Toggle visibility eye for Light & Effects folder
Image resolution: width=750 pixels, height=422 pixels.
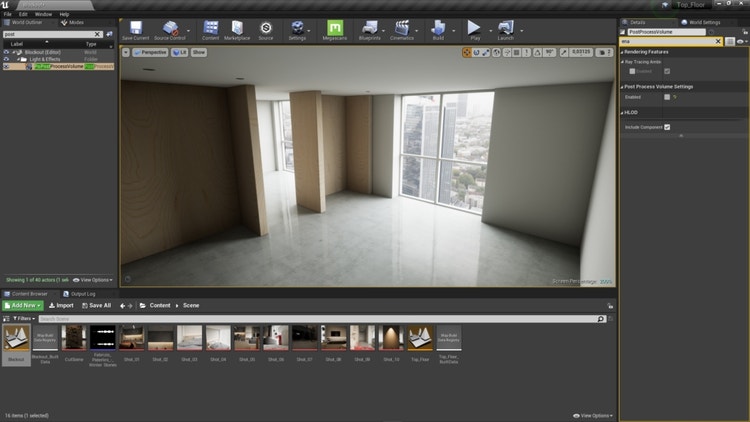(x=6, y=59)
